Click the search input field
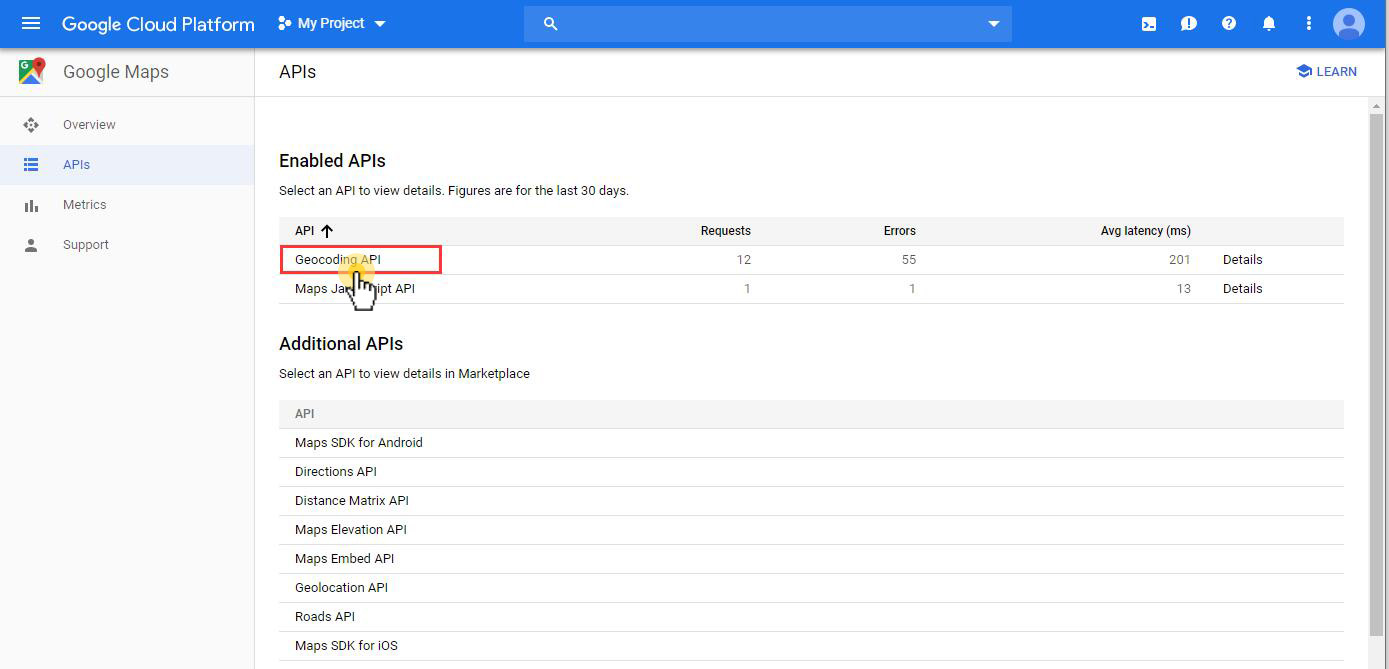This screenshot has height=669, width=1389. (768, 23)
